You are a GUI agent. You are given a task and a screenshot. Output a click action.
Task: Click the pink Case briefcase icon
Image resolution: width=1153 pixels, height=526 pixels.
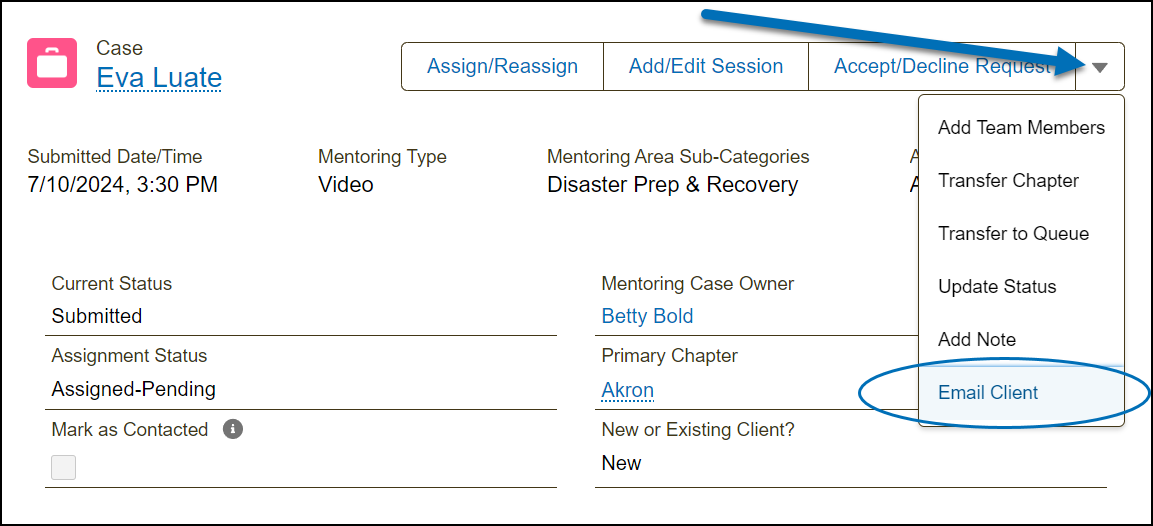(52, 63)
